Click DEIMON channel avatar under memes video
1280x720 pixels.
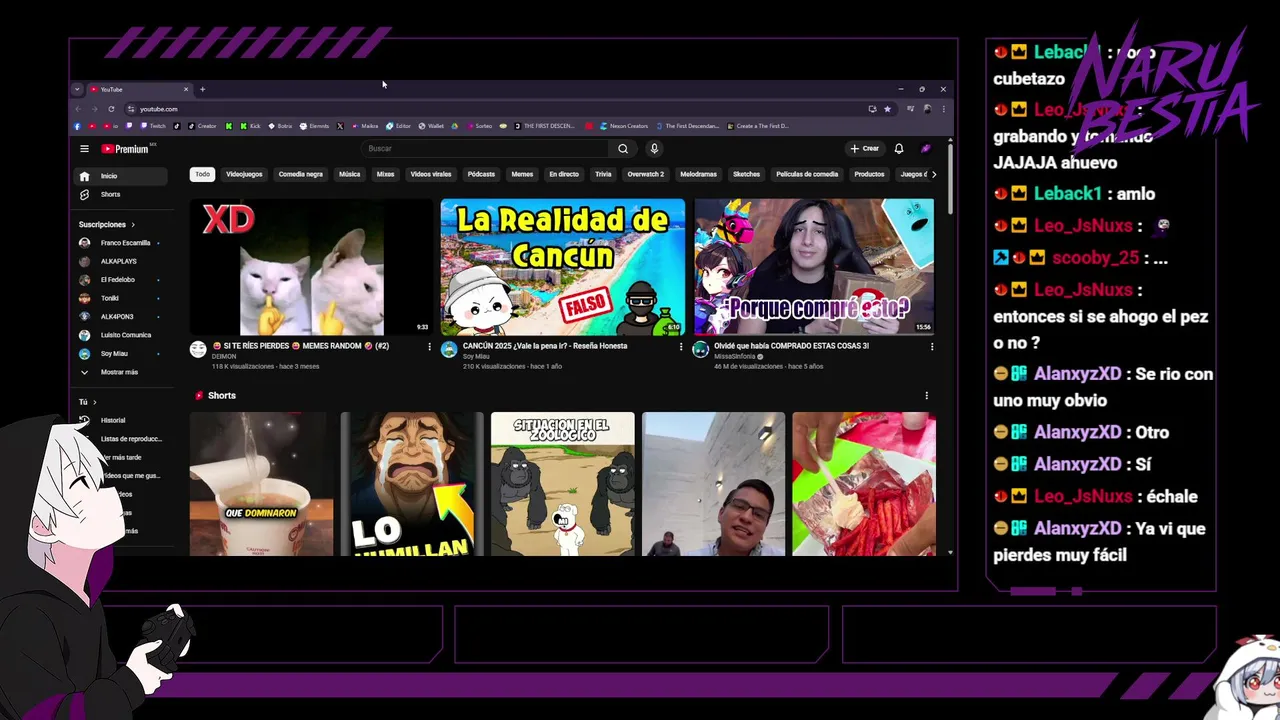198,349
